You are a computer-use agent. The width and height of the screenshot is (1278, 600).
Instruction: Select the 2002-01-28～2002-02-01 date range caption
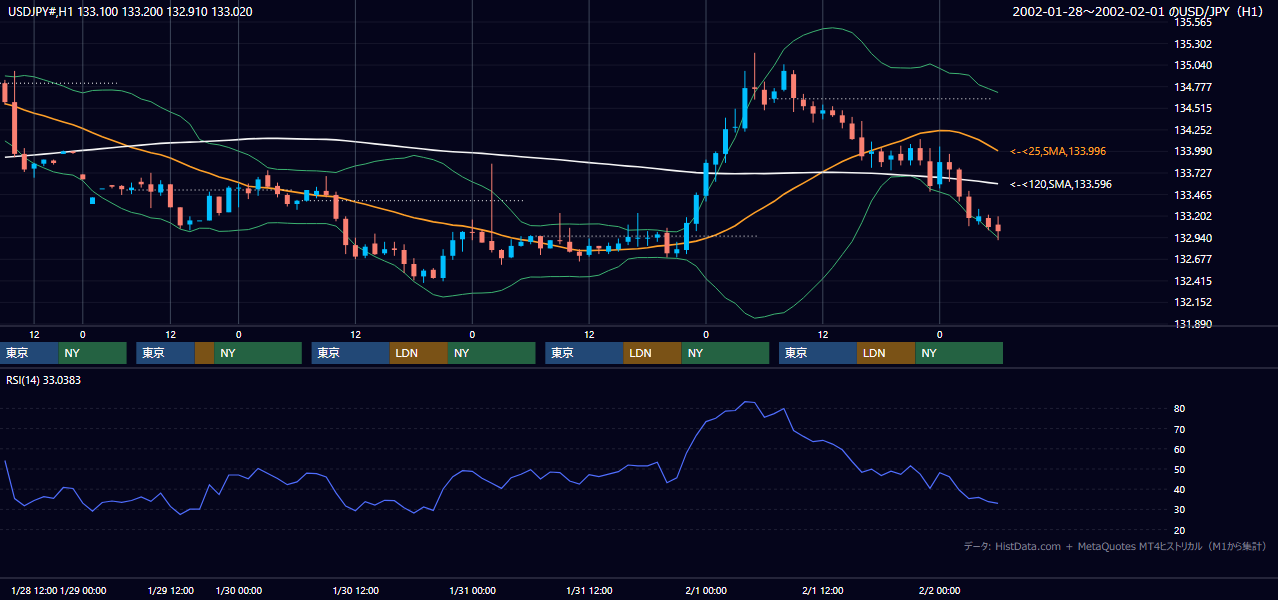pyautogui.click(x=1139, y=12)
